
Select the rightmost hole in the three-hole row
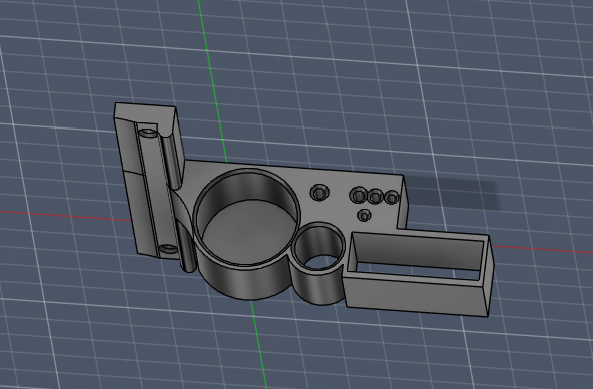click(x=392, y=197)
